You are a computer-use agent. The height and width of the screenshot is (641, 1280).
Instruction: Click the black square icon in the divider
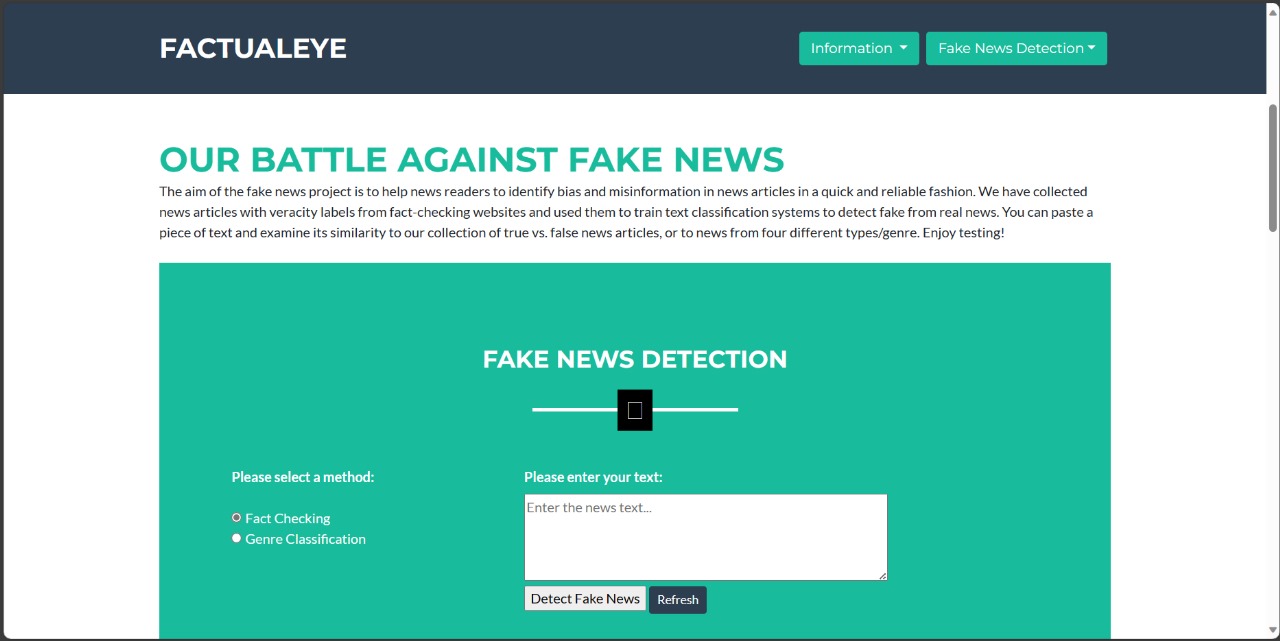tap(635, 410)
